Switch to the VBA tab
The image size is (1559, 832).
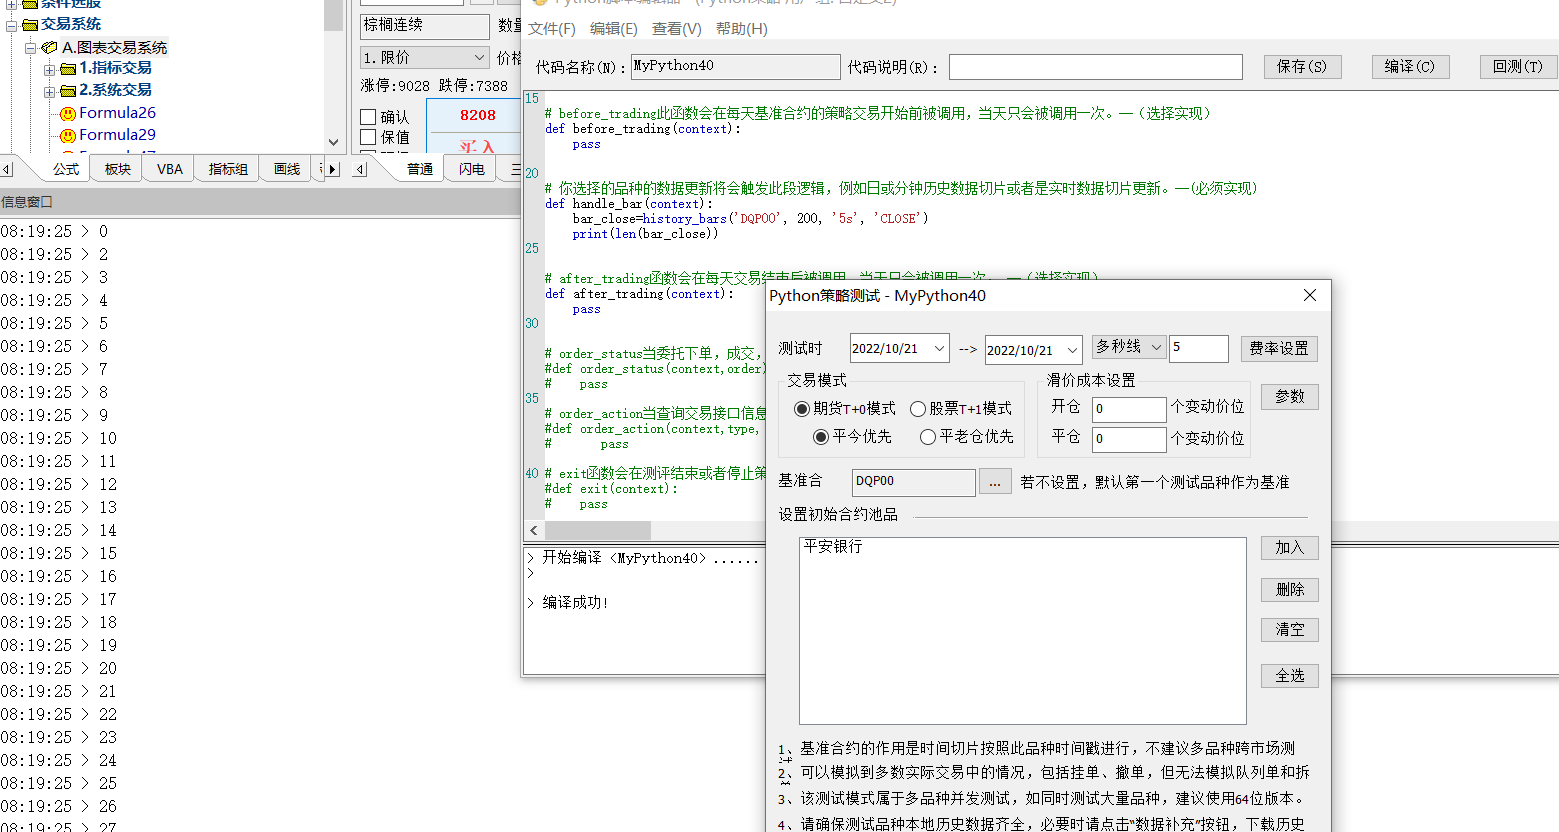pos(170,169)
